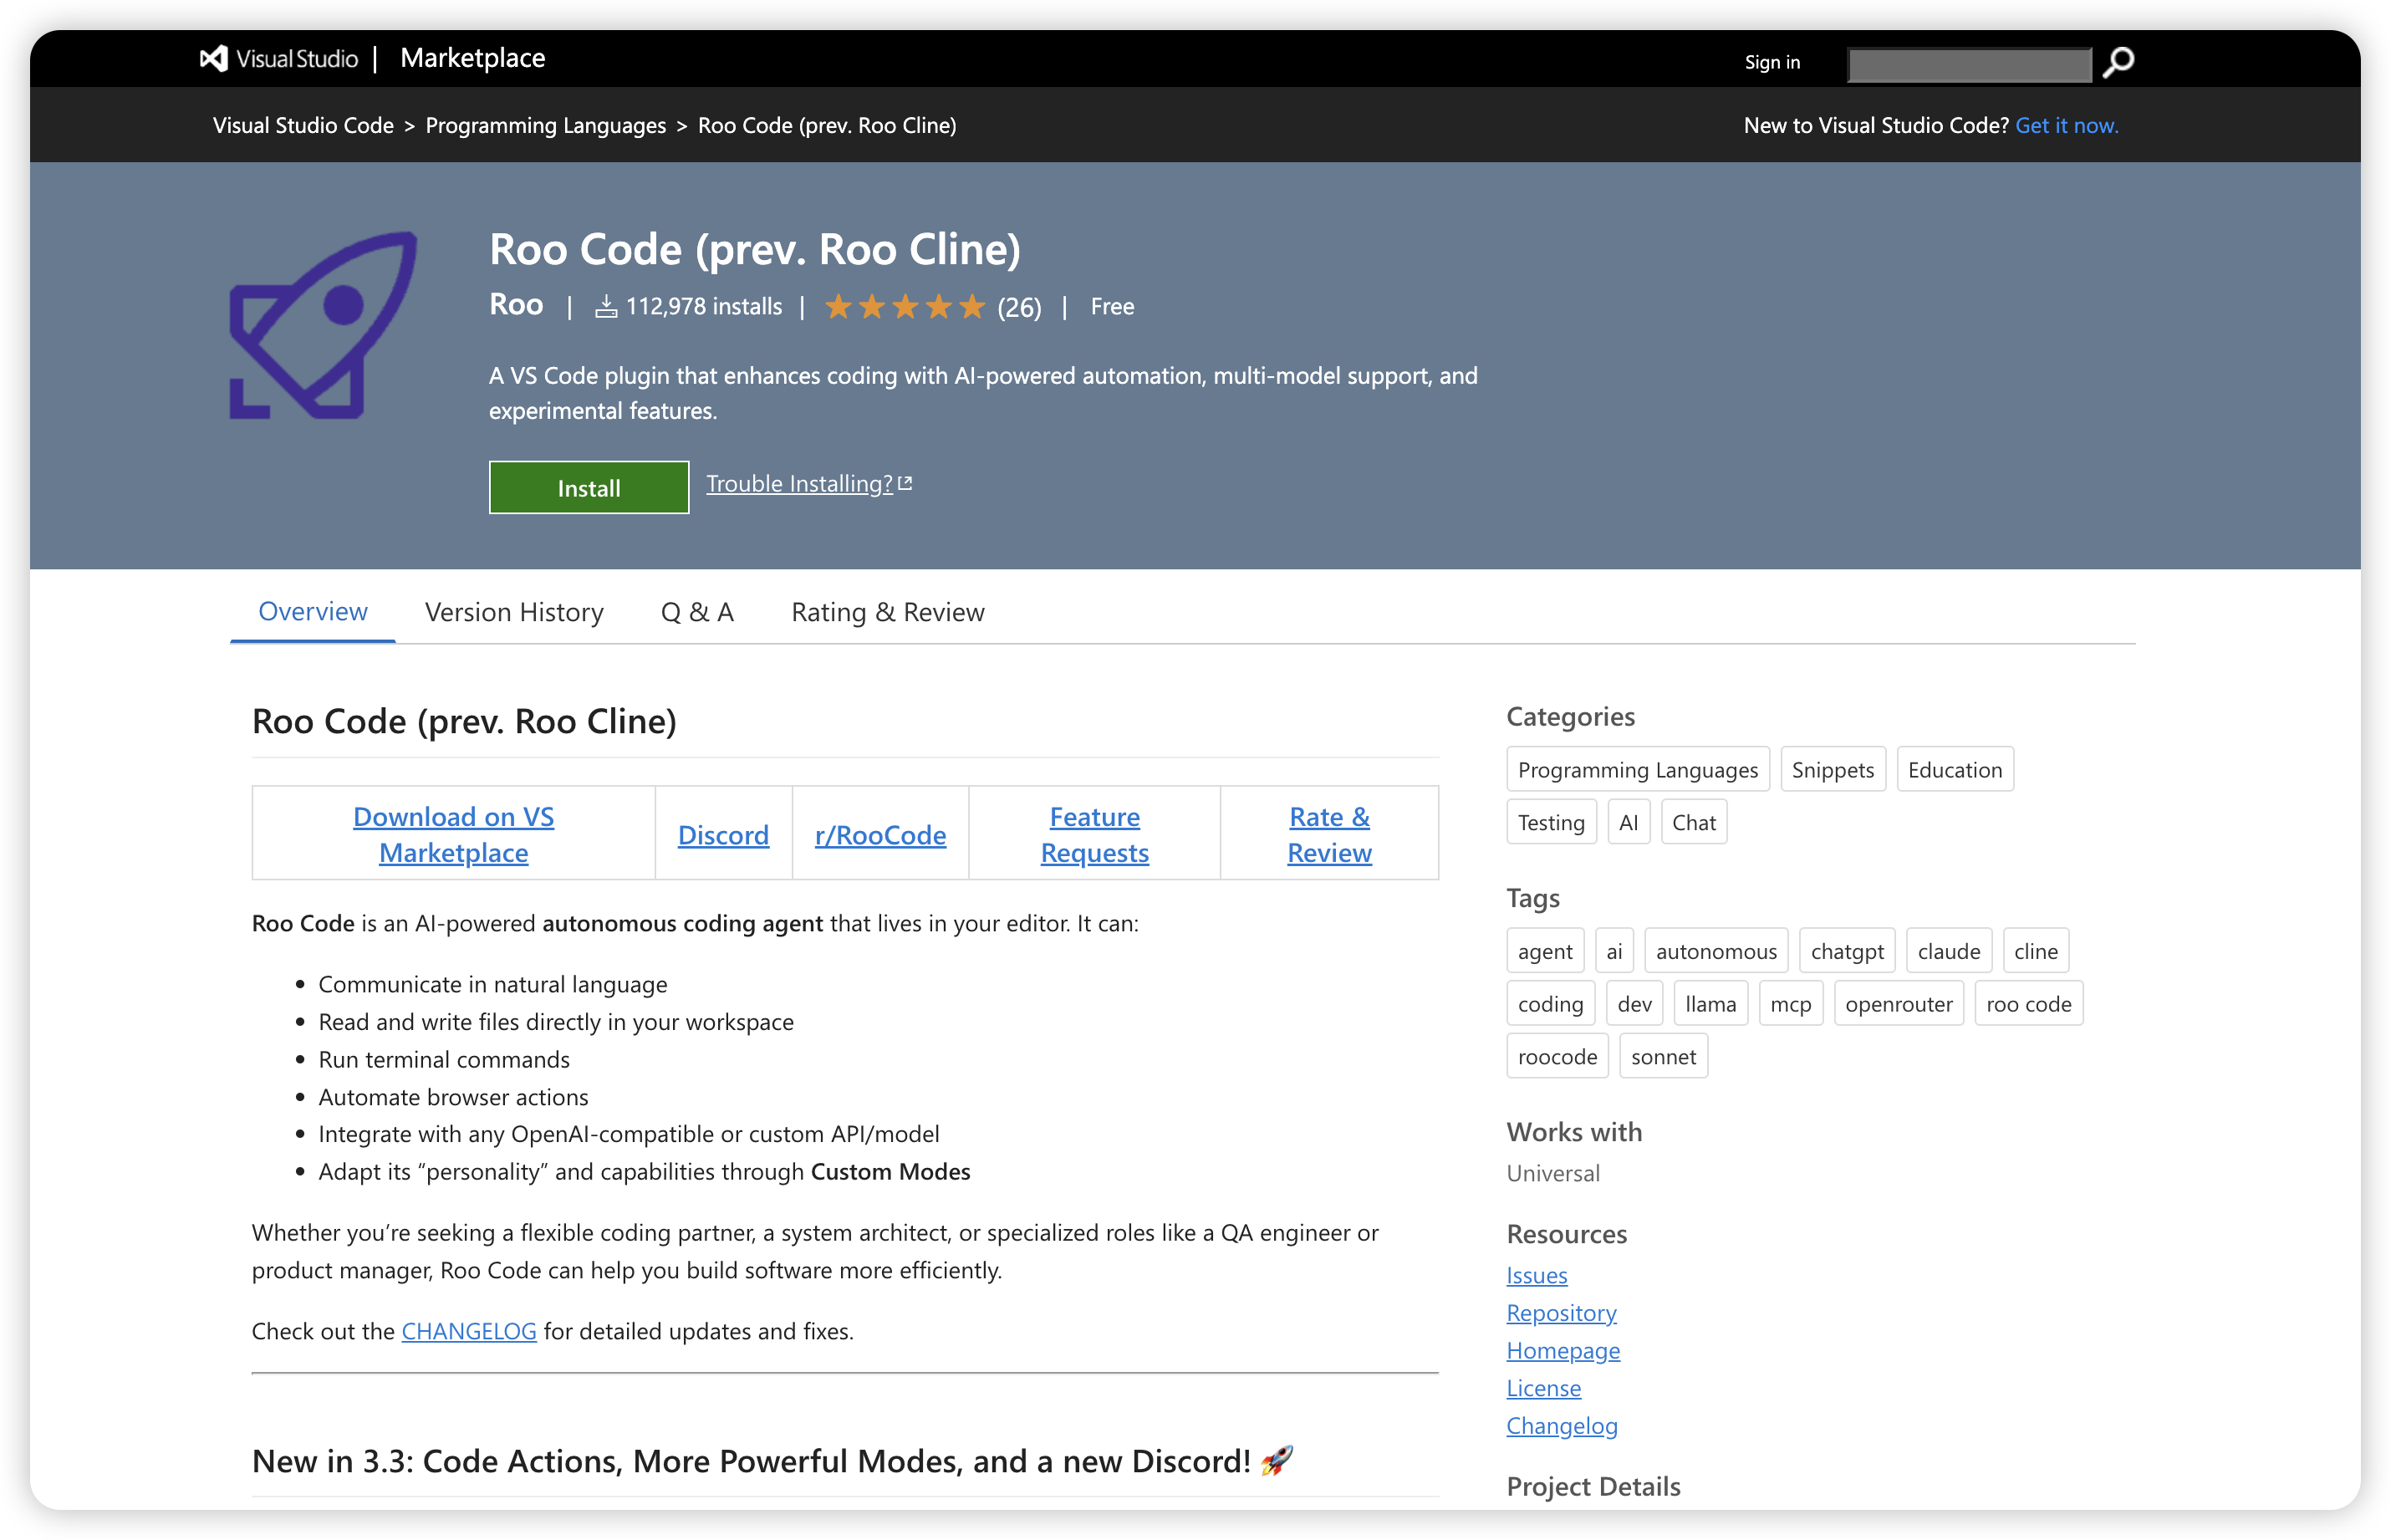Click the Visual Studio logo icon
The image size is (2391, 1540).
pyautogui.click(x=213, y=59)
